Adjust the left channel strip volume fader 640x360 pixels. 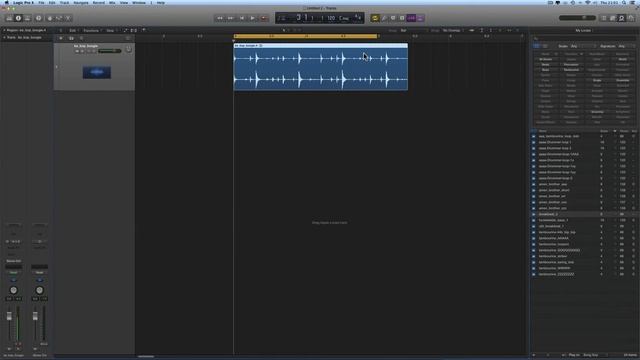click(x=9, y=316)
